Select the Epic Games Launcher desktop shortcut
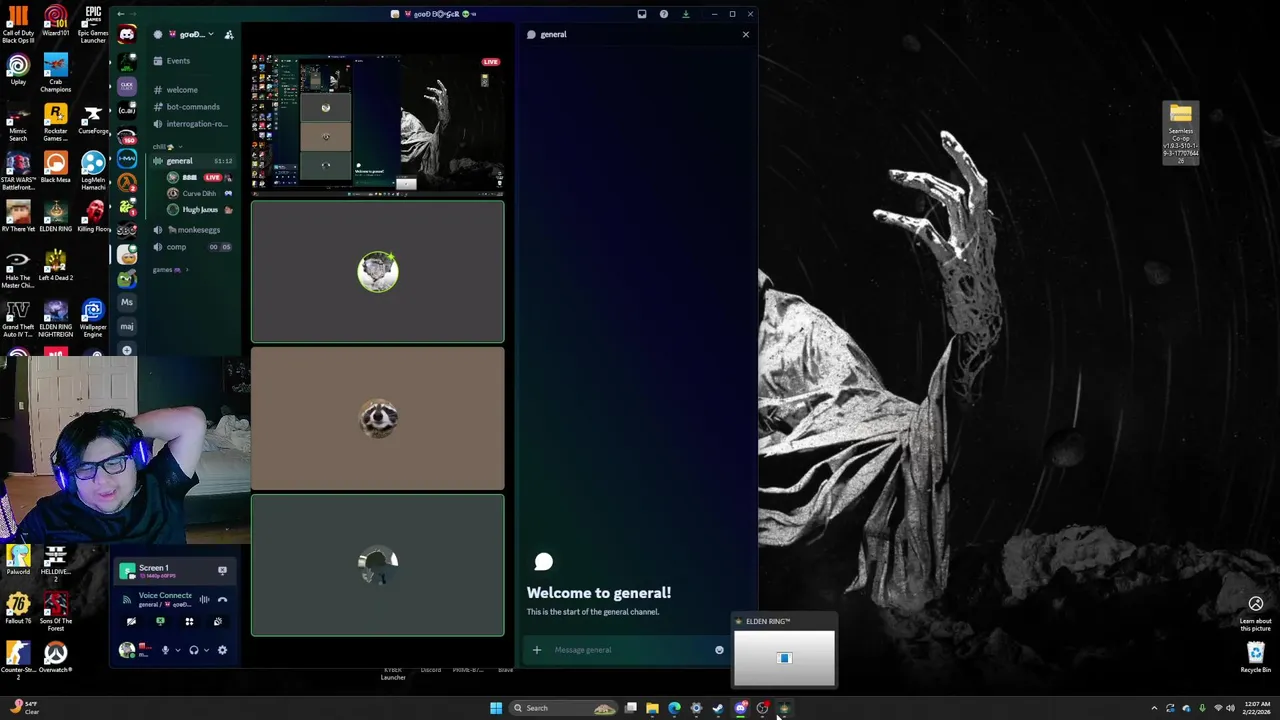 coord(93,25)
